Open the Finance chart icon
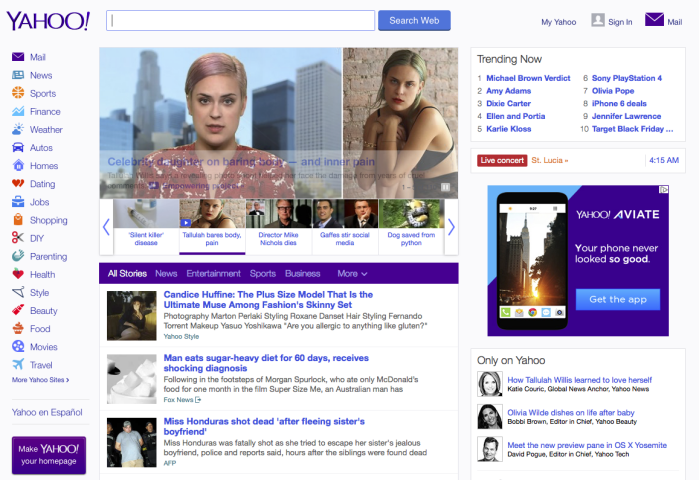Viewport: 699px width, 480px height. [18, 111]
